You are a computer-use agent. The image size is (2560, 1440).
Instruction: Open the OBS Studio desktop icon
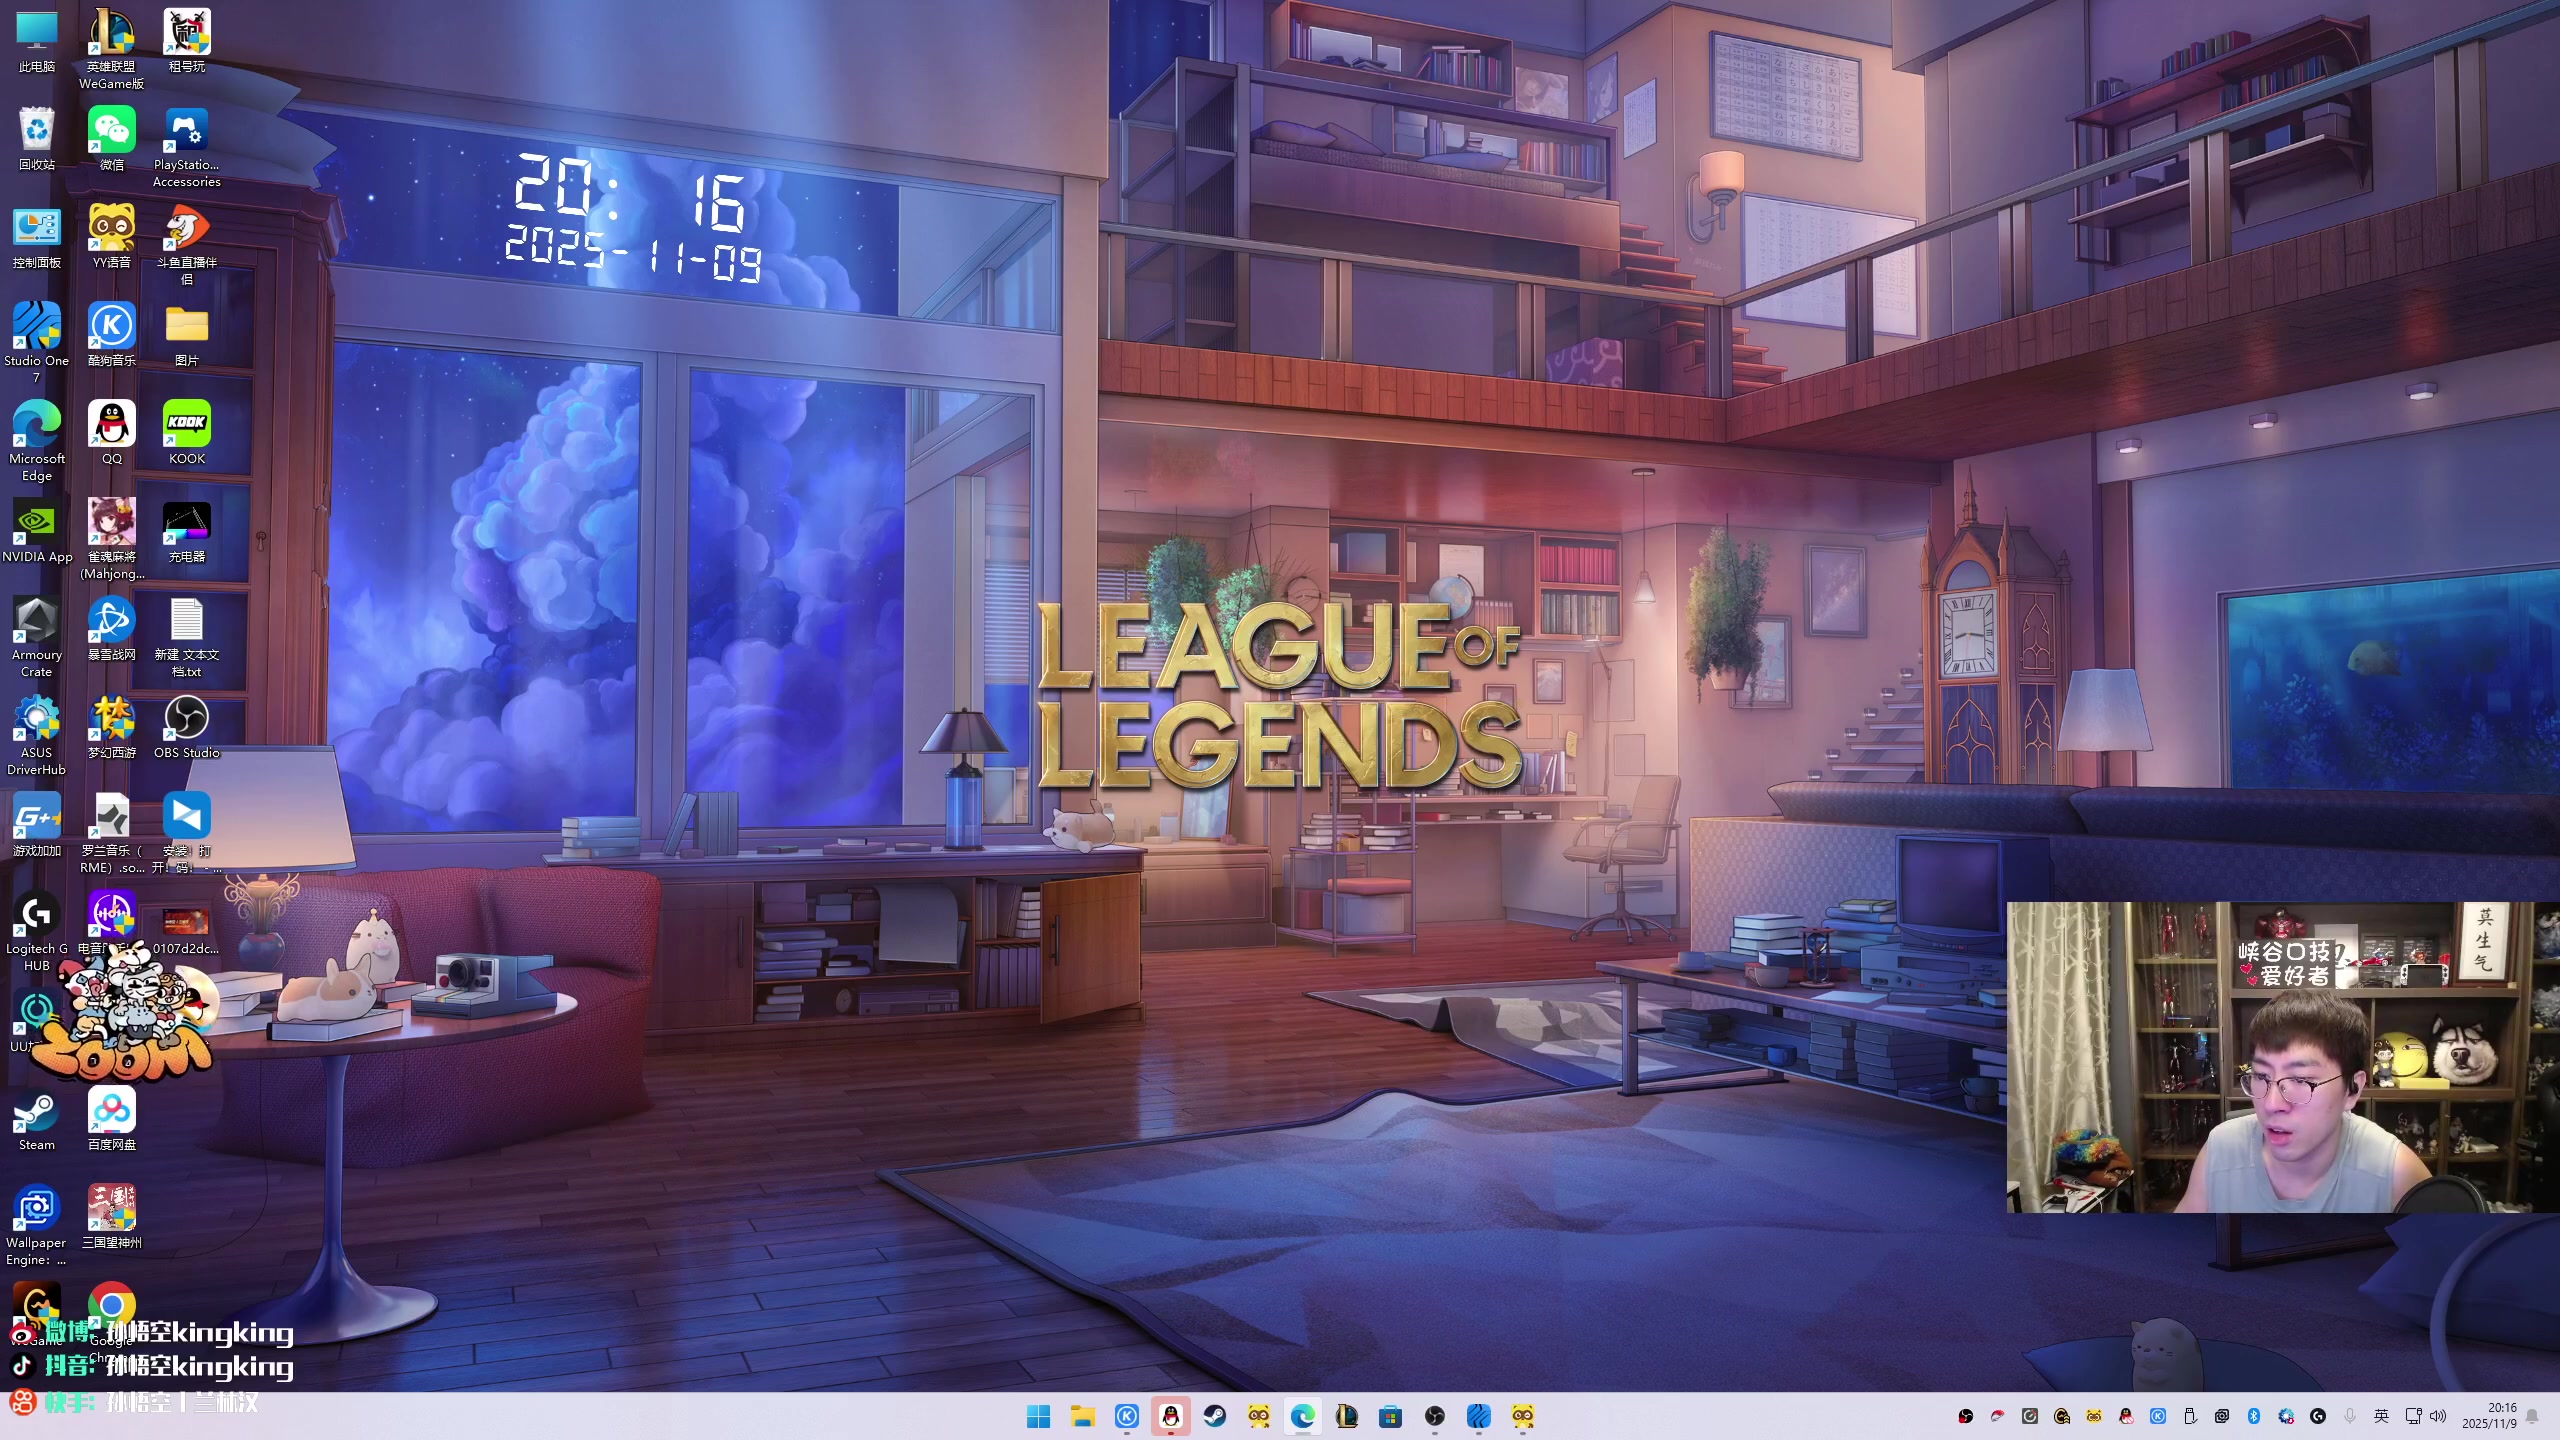[x=186, y=719]
